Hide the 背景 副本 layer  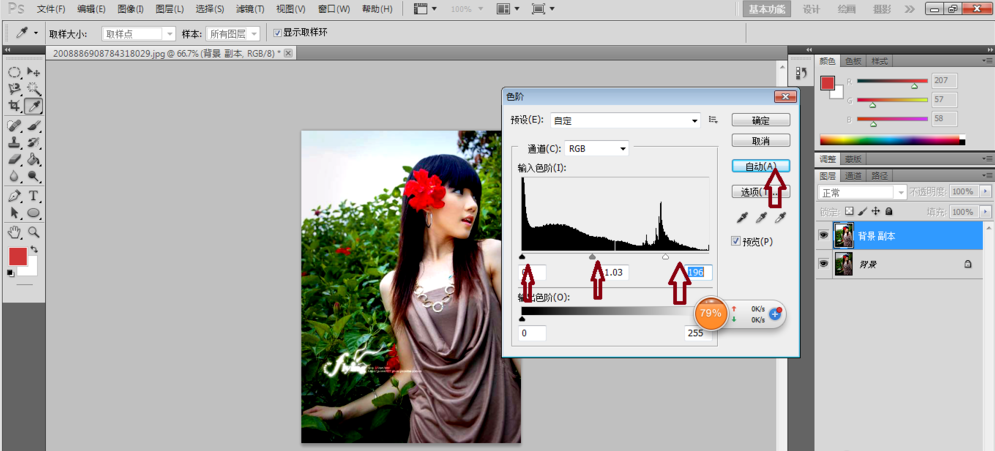pos(825,236)
